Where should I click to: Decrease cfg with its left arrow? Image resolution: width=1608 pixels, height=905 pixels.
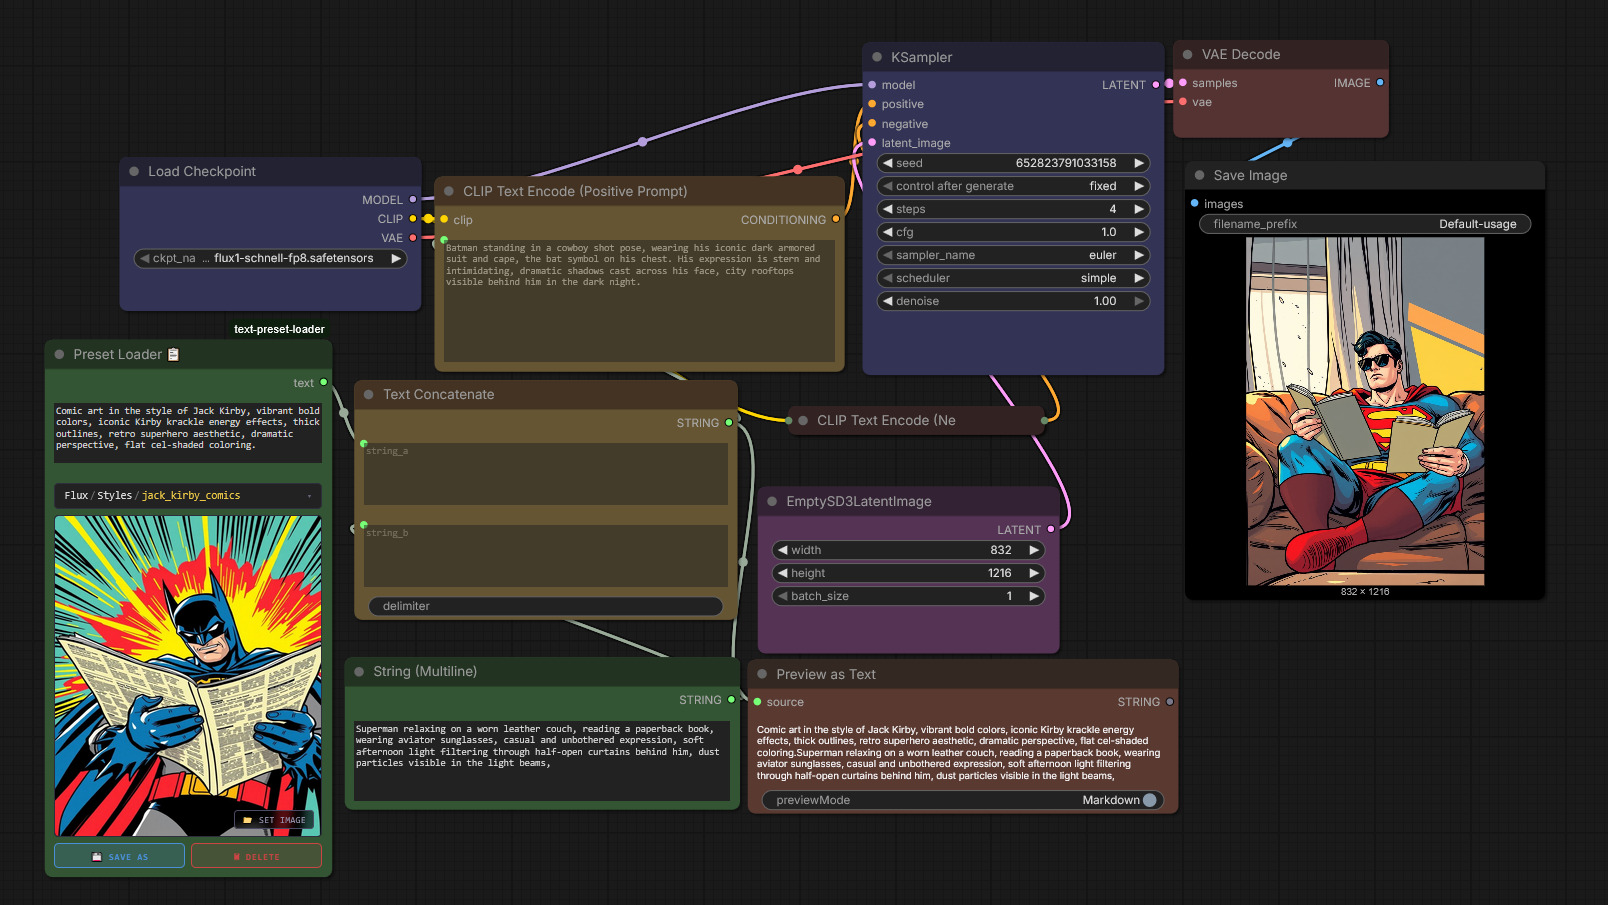pyautogui.click(x=888, y=232)
